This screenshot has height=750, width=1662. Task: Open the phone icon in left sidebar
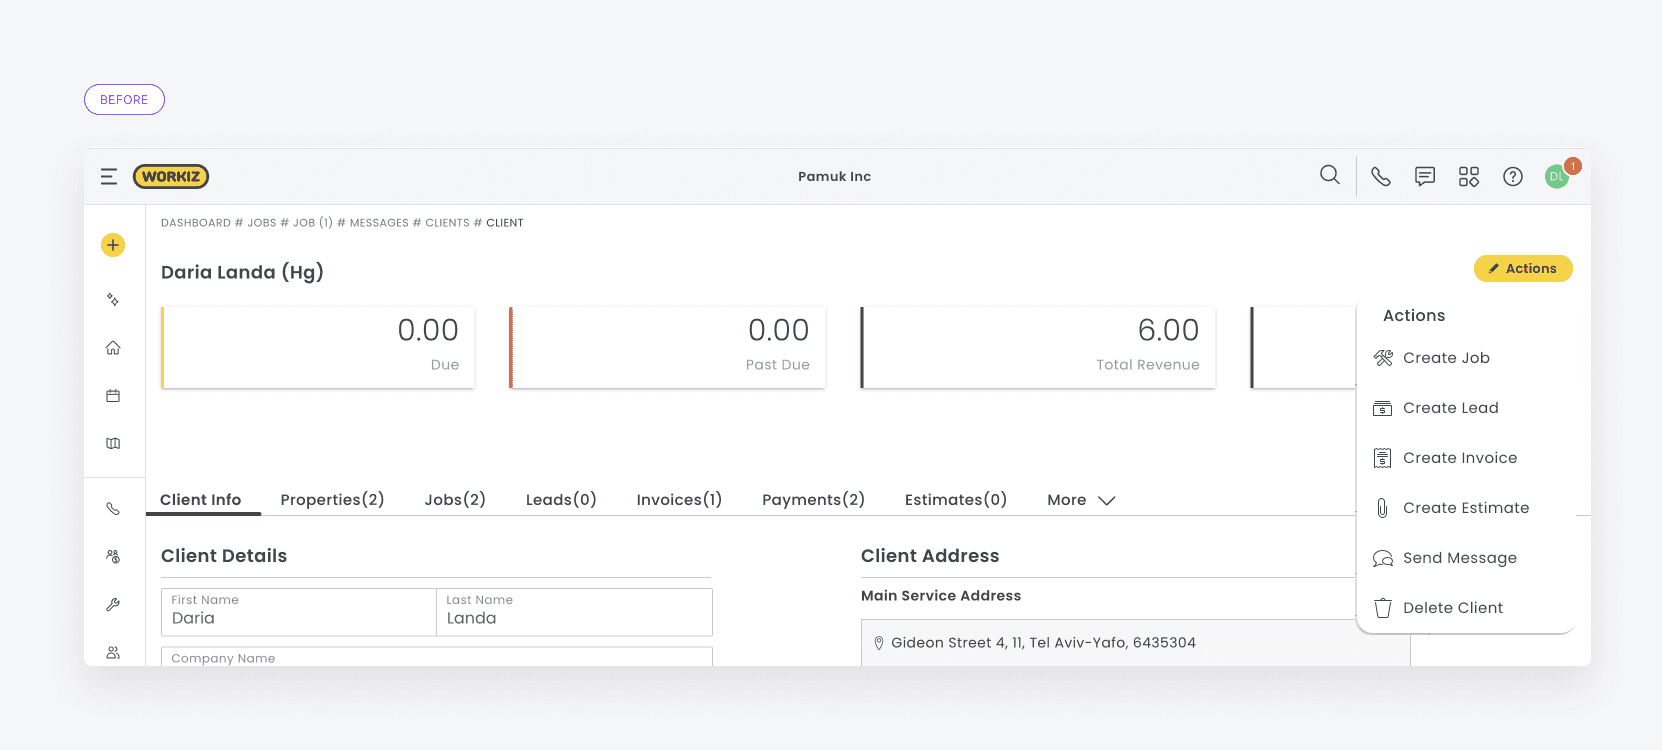coord(113,509)
